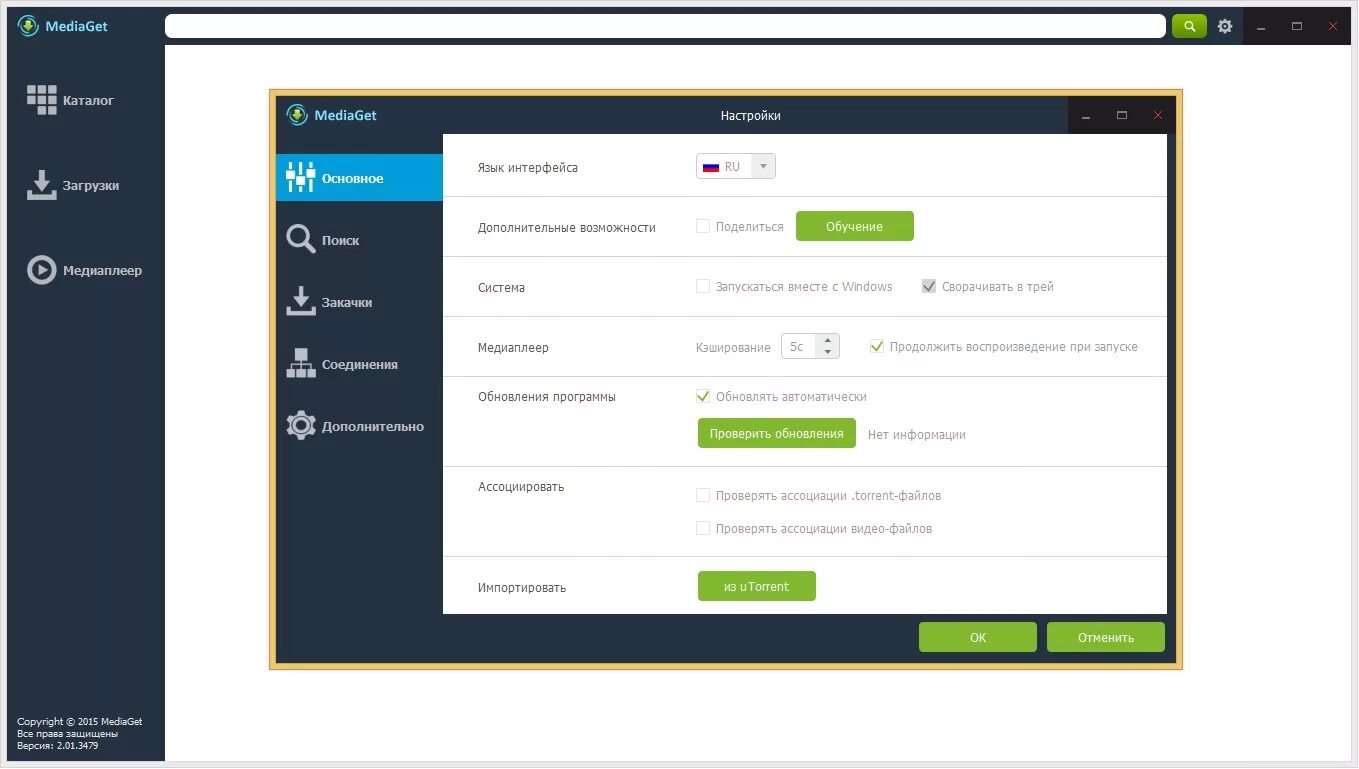1359x769 pixels.
Task: Click the Версия: 2.01.3479 text
Action: (x=58, y=745)
